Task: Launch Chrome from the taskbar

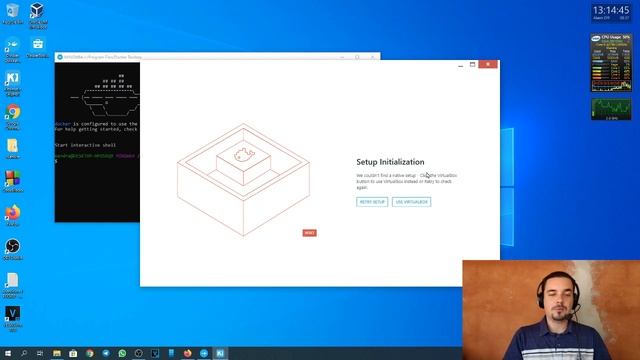Action: coord(89,353)
